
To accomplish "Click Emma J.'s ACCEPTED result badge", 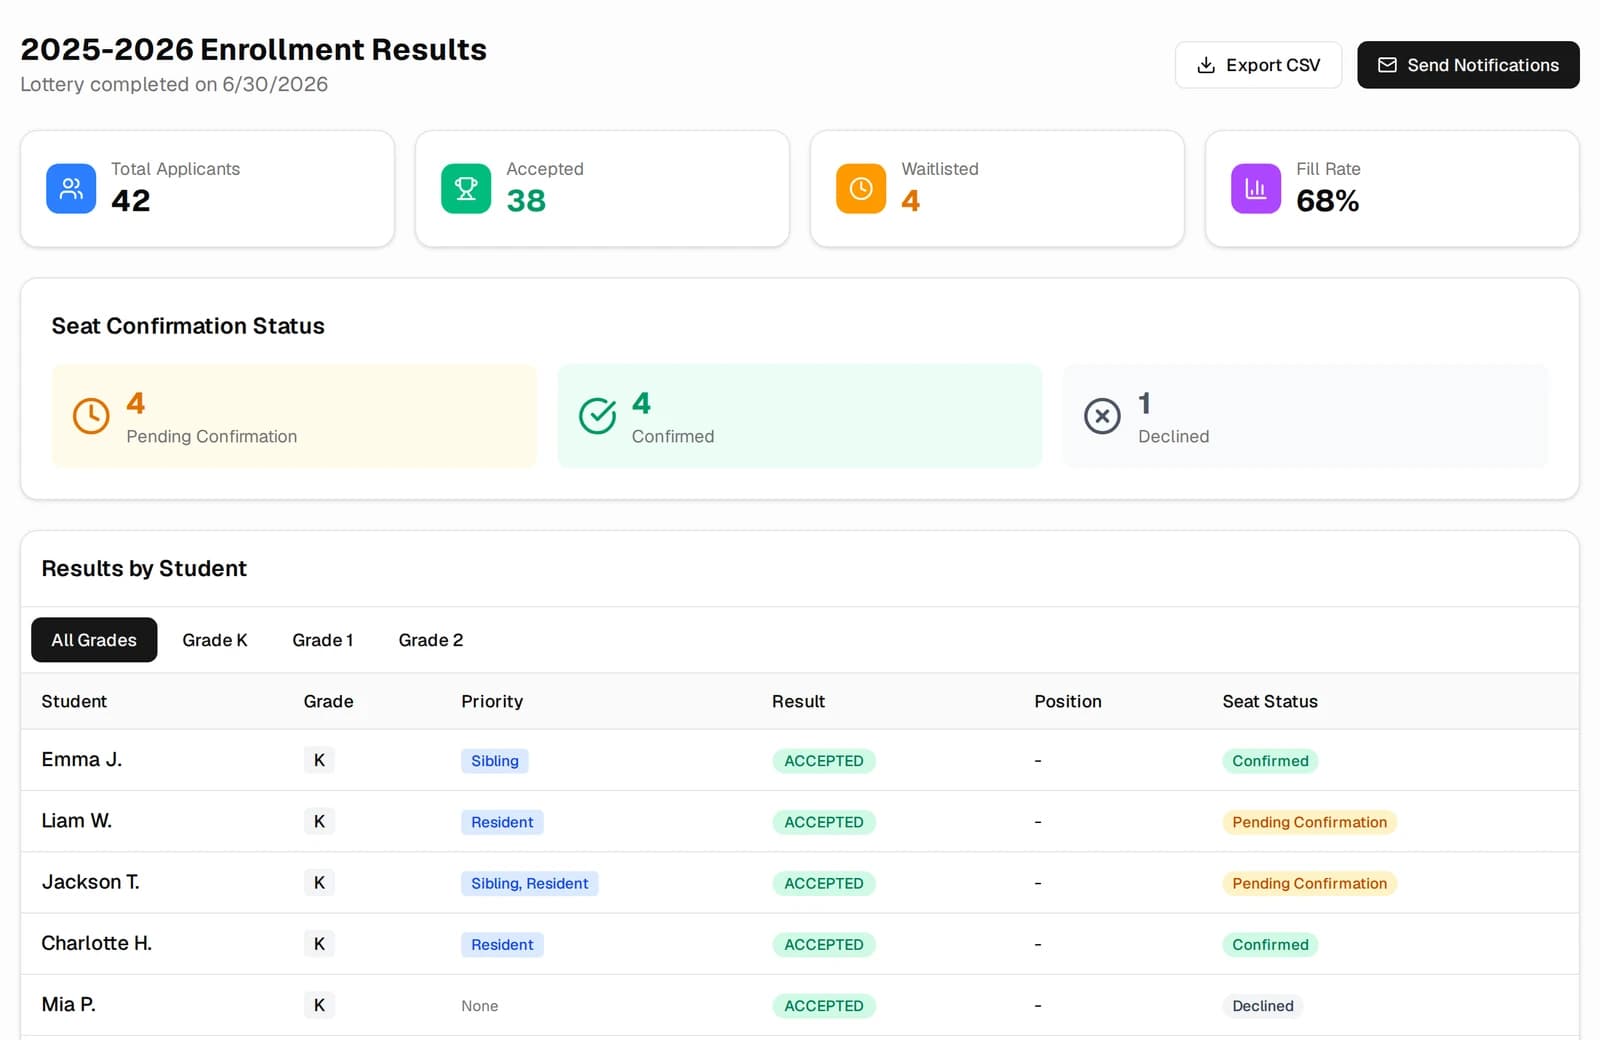I will point(824,761).
